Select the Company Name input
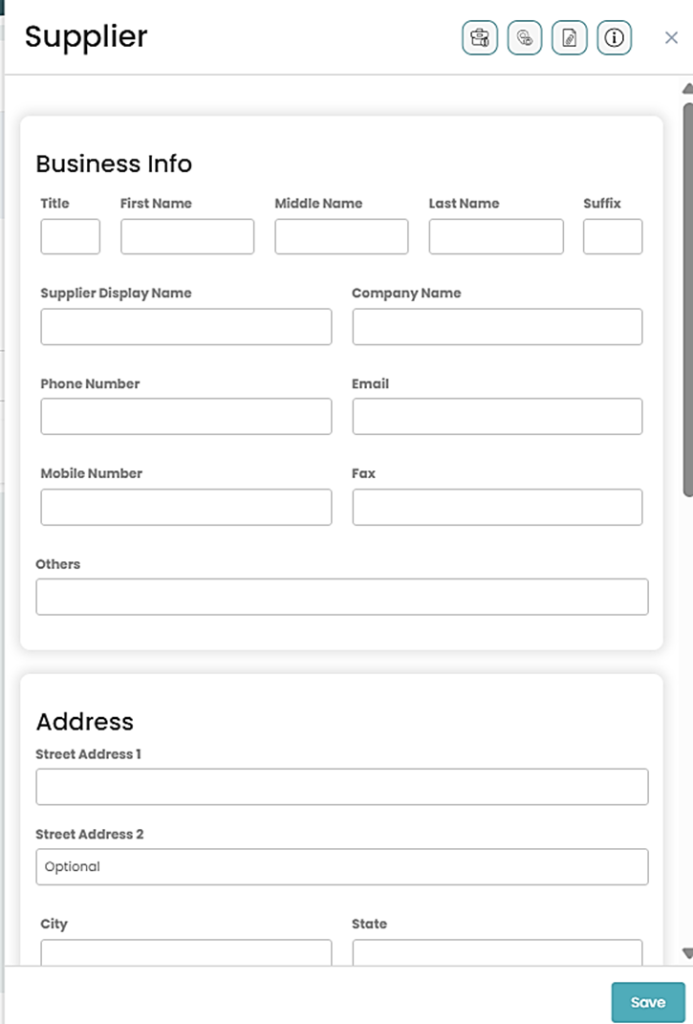The width and height of the screenshot is (693, 1024). 497,327
